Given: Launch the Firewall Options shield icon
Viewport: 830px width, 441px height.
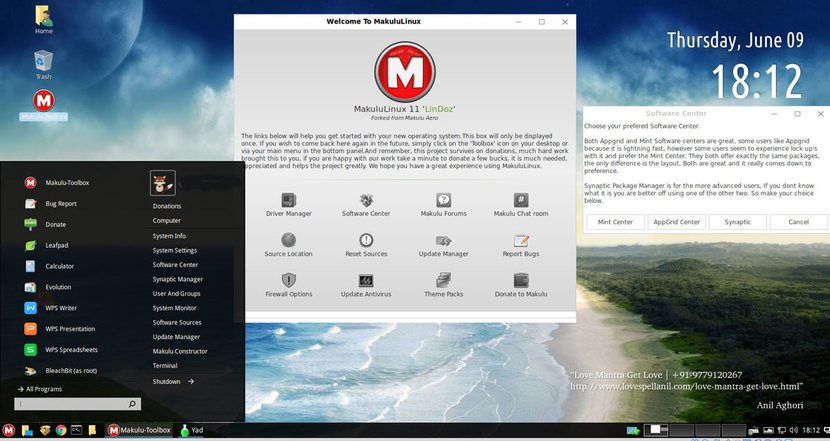Looking at the screenshot, I should point(288,281).
